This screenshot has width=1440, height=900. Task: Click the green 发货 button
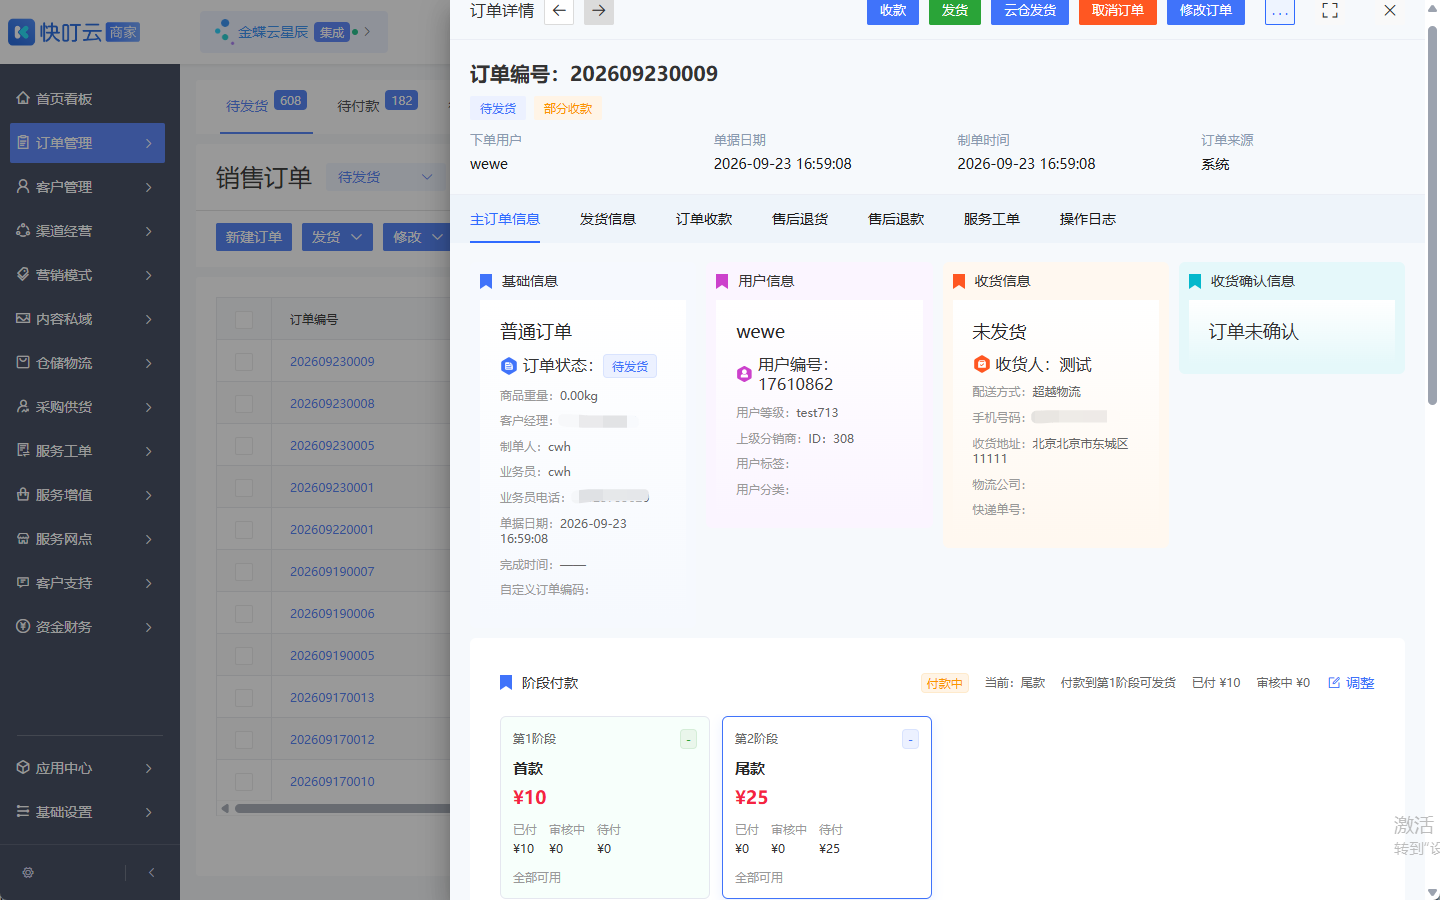955,11
